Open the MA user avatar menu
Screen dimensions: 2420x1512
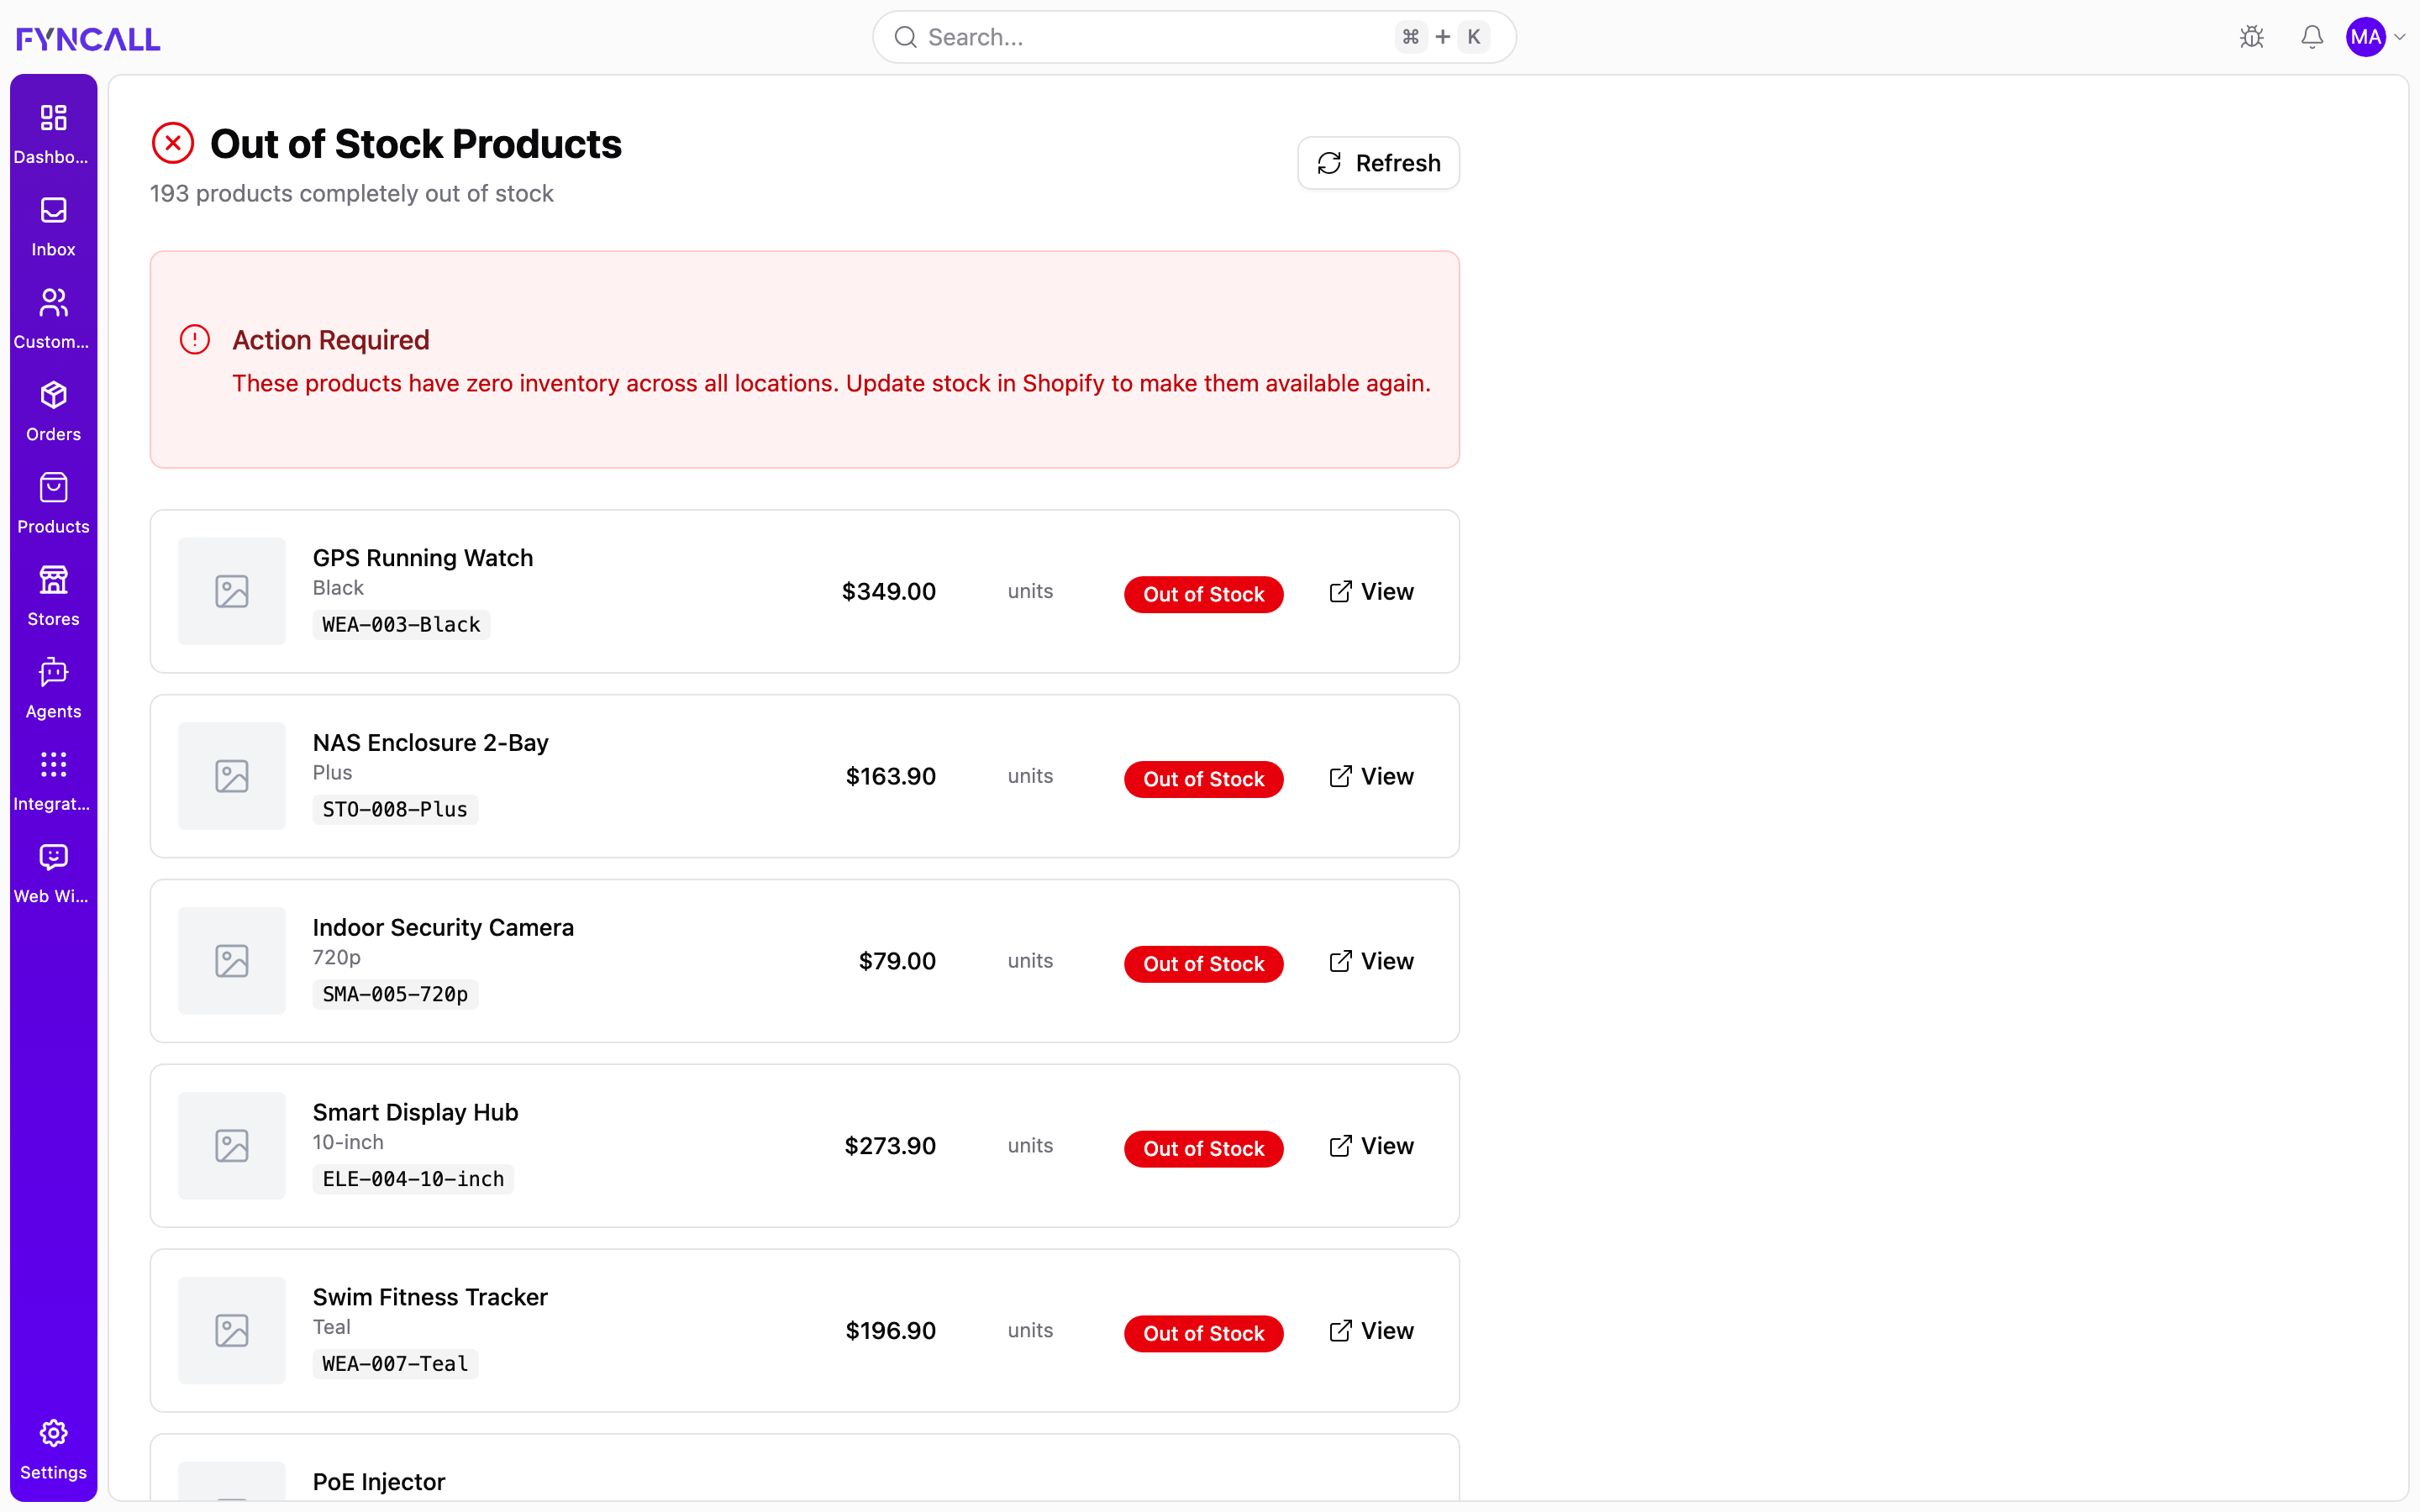(x=2366, y=37)
